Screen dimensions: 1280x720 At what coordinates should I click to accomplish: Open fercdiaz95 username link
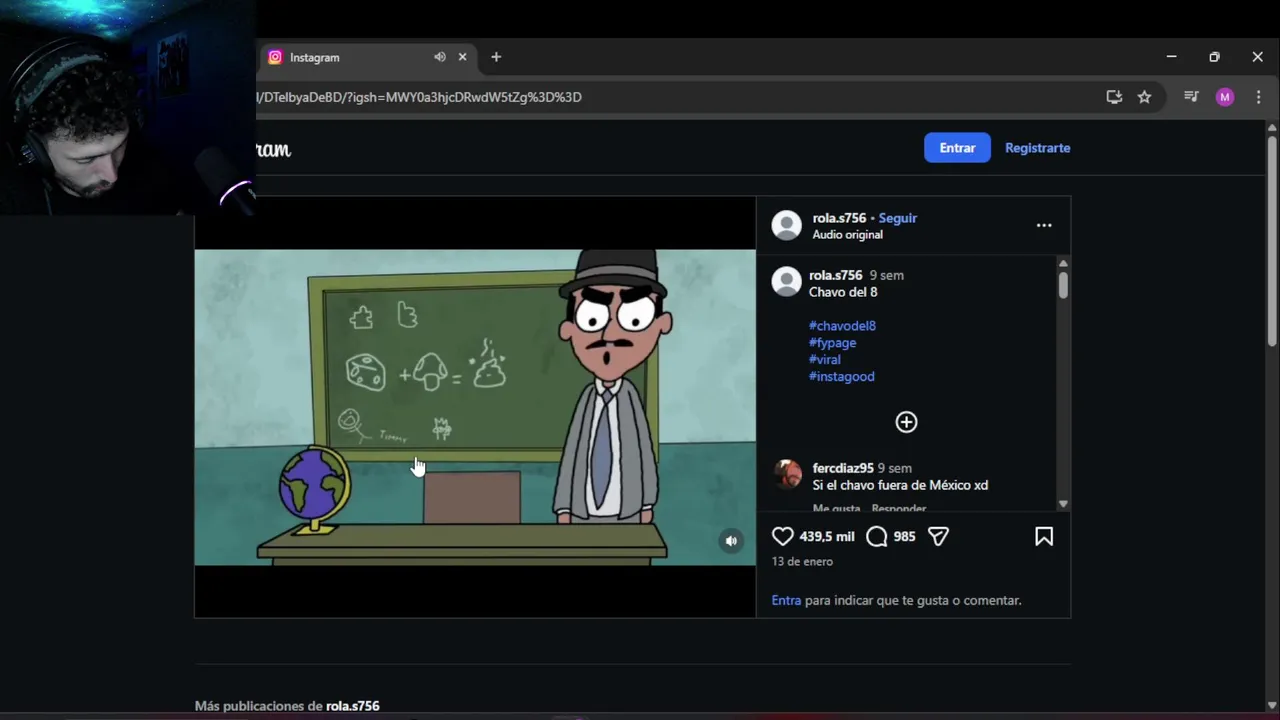[x=843, y=468]
